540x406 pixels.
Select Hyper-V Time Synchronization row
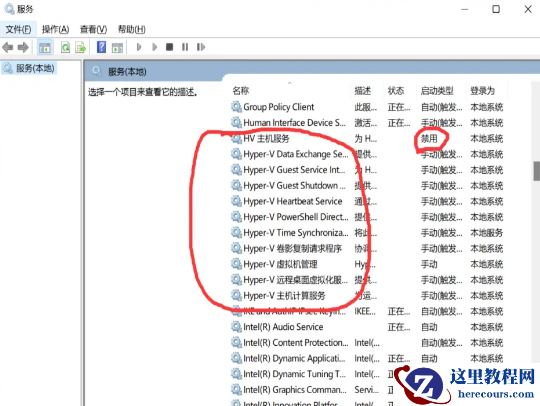[x=367, y=233]
